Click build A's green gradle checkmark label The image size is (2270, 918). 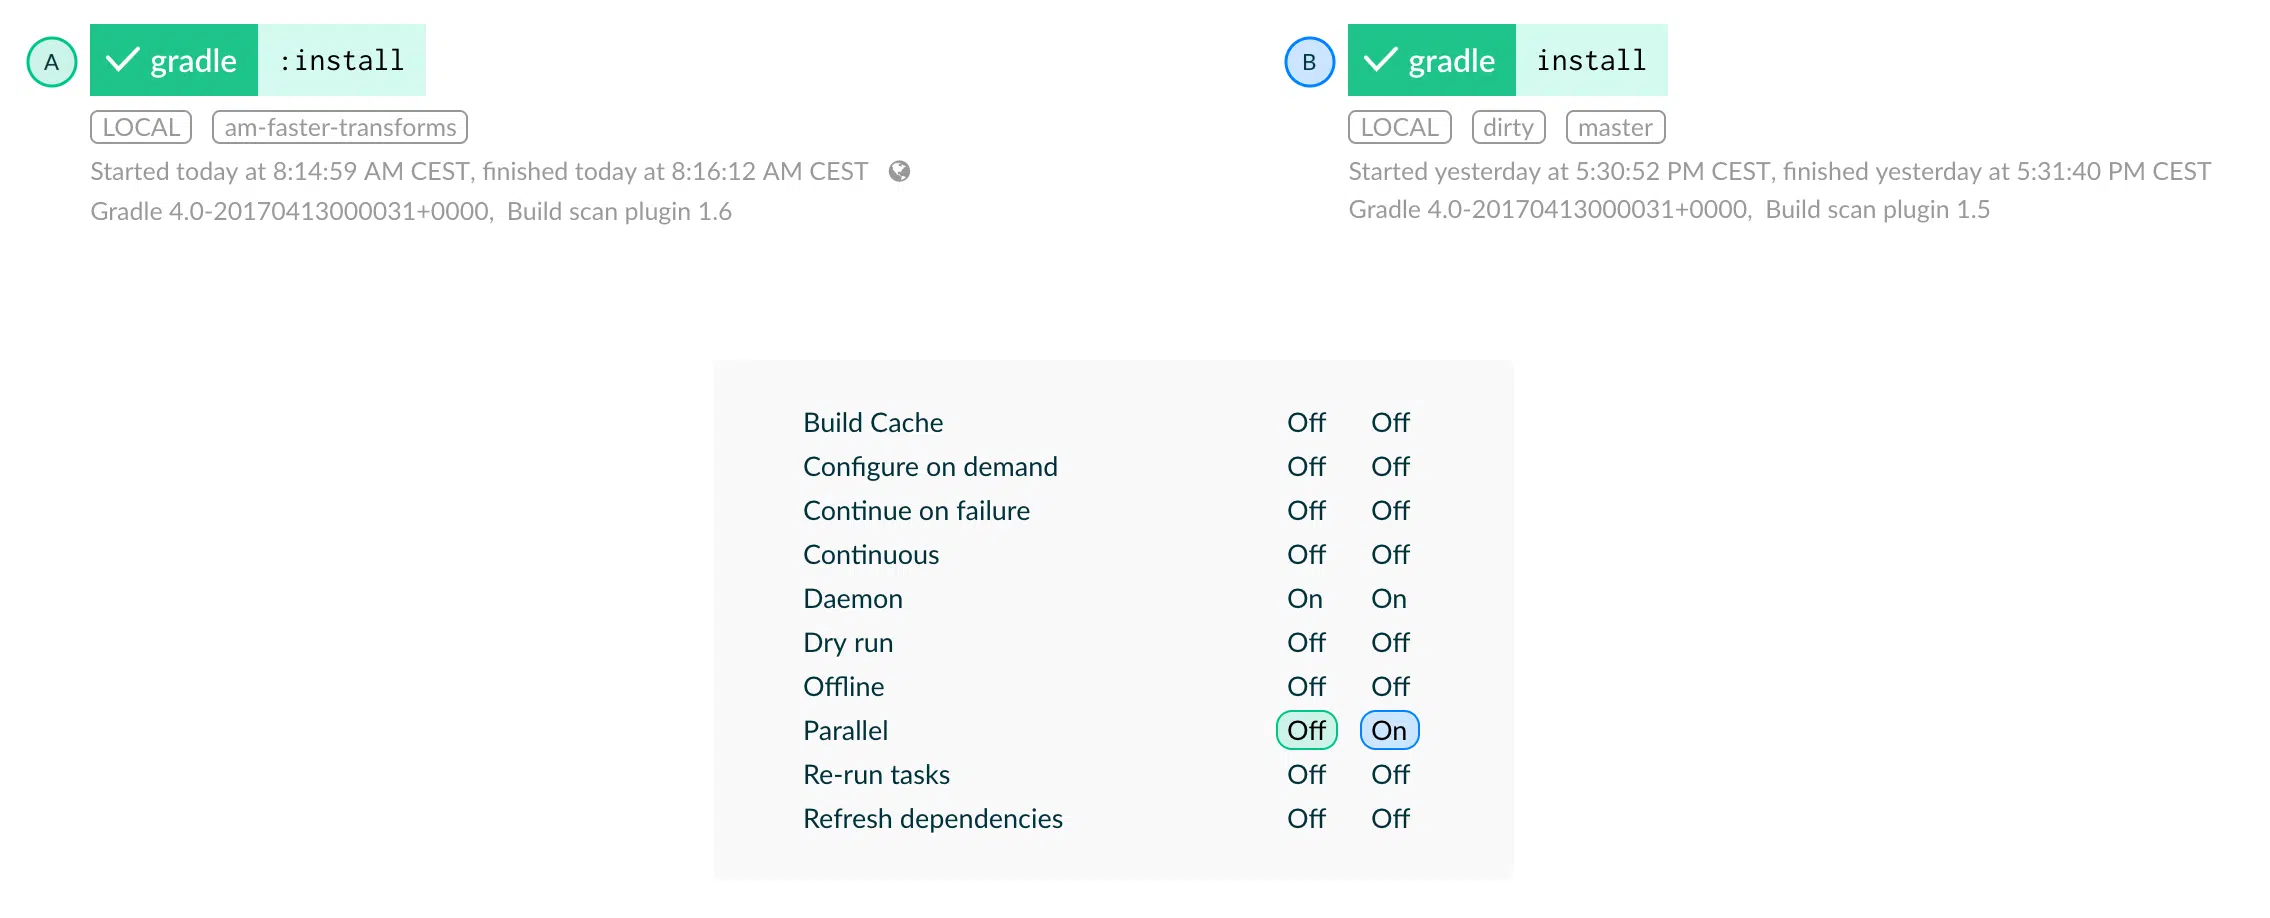[x=174, y=60]
